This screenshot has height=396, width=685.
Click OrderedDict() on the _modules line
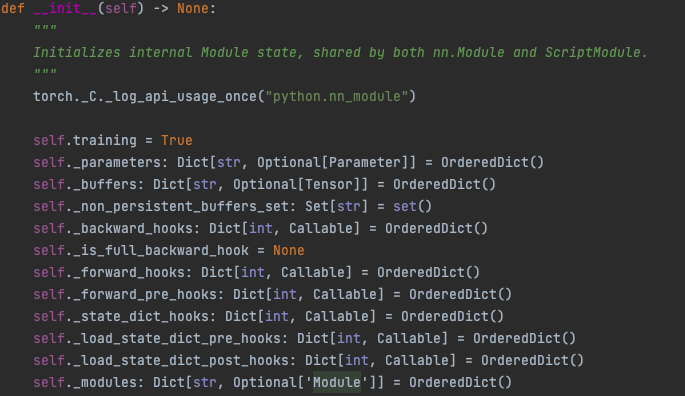pos(460,382)
